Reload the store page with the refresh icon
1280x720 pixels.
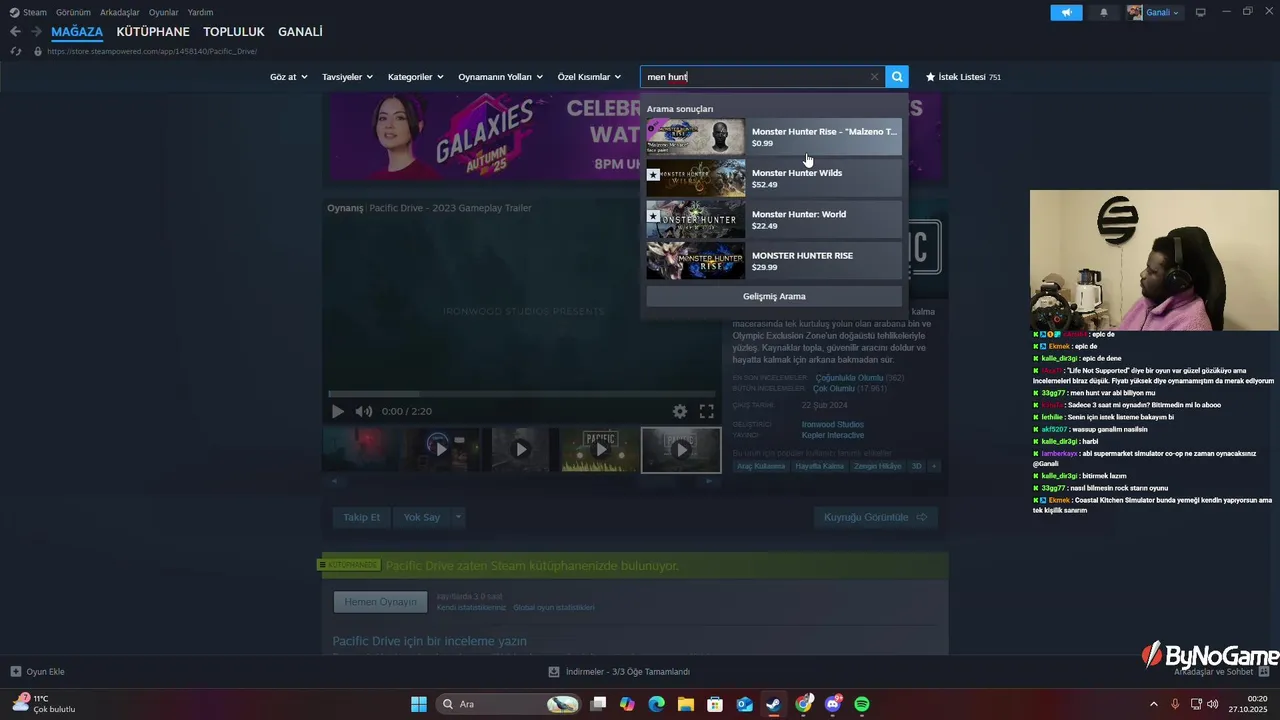[15, 51]
